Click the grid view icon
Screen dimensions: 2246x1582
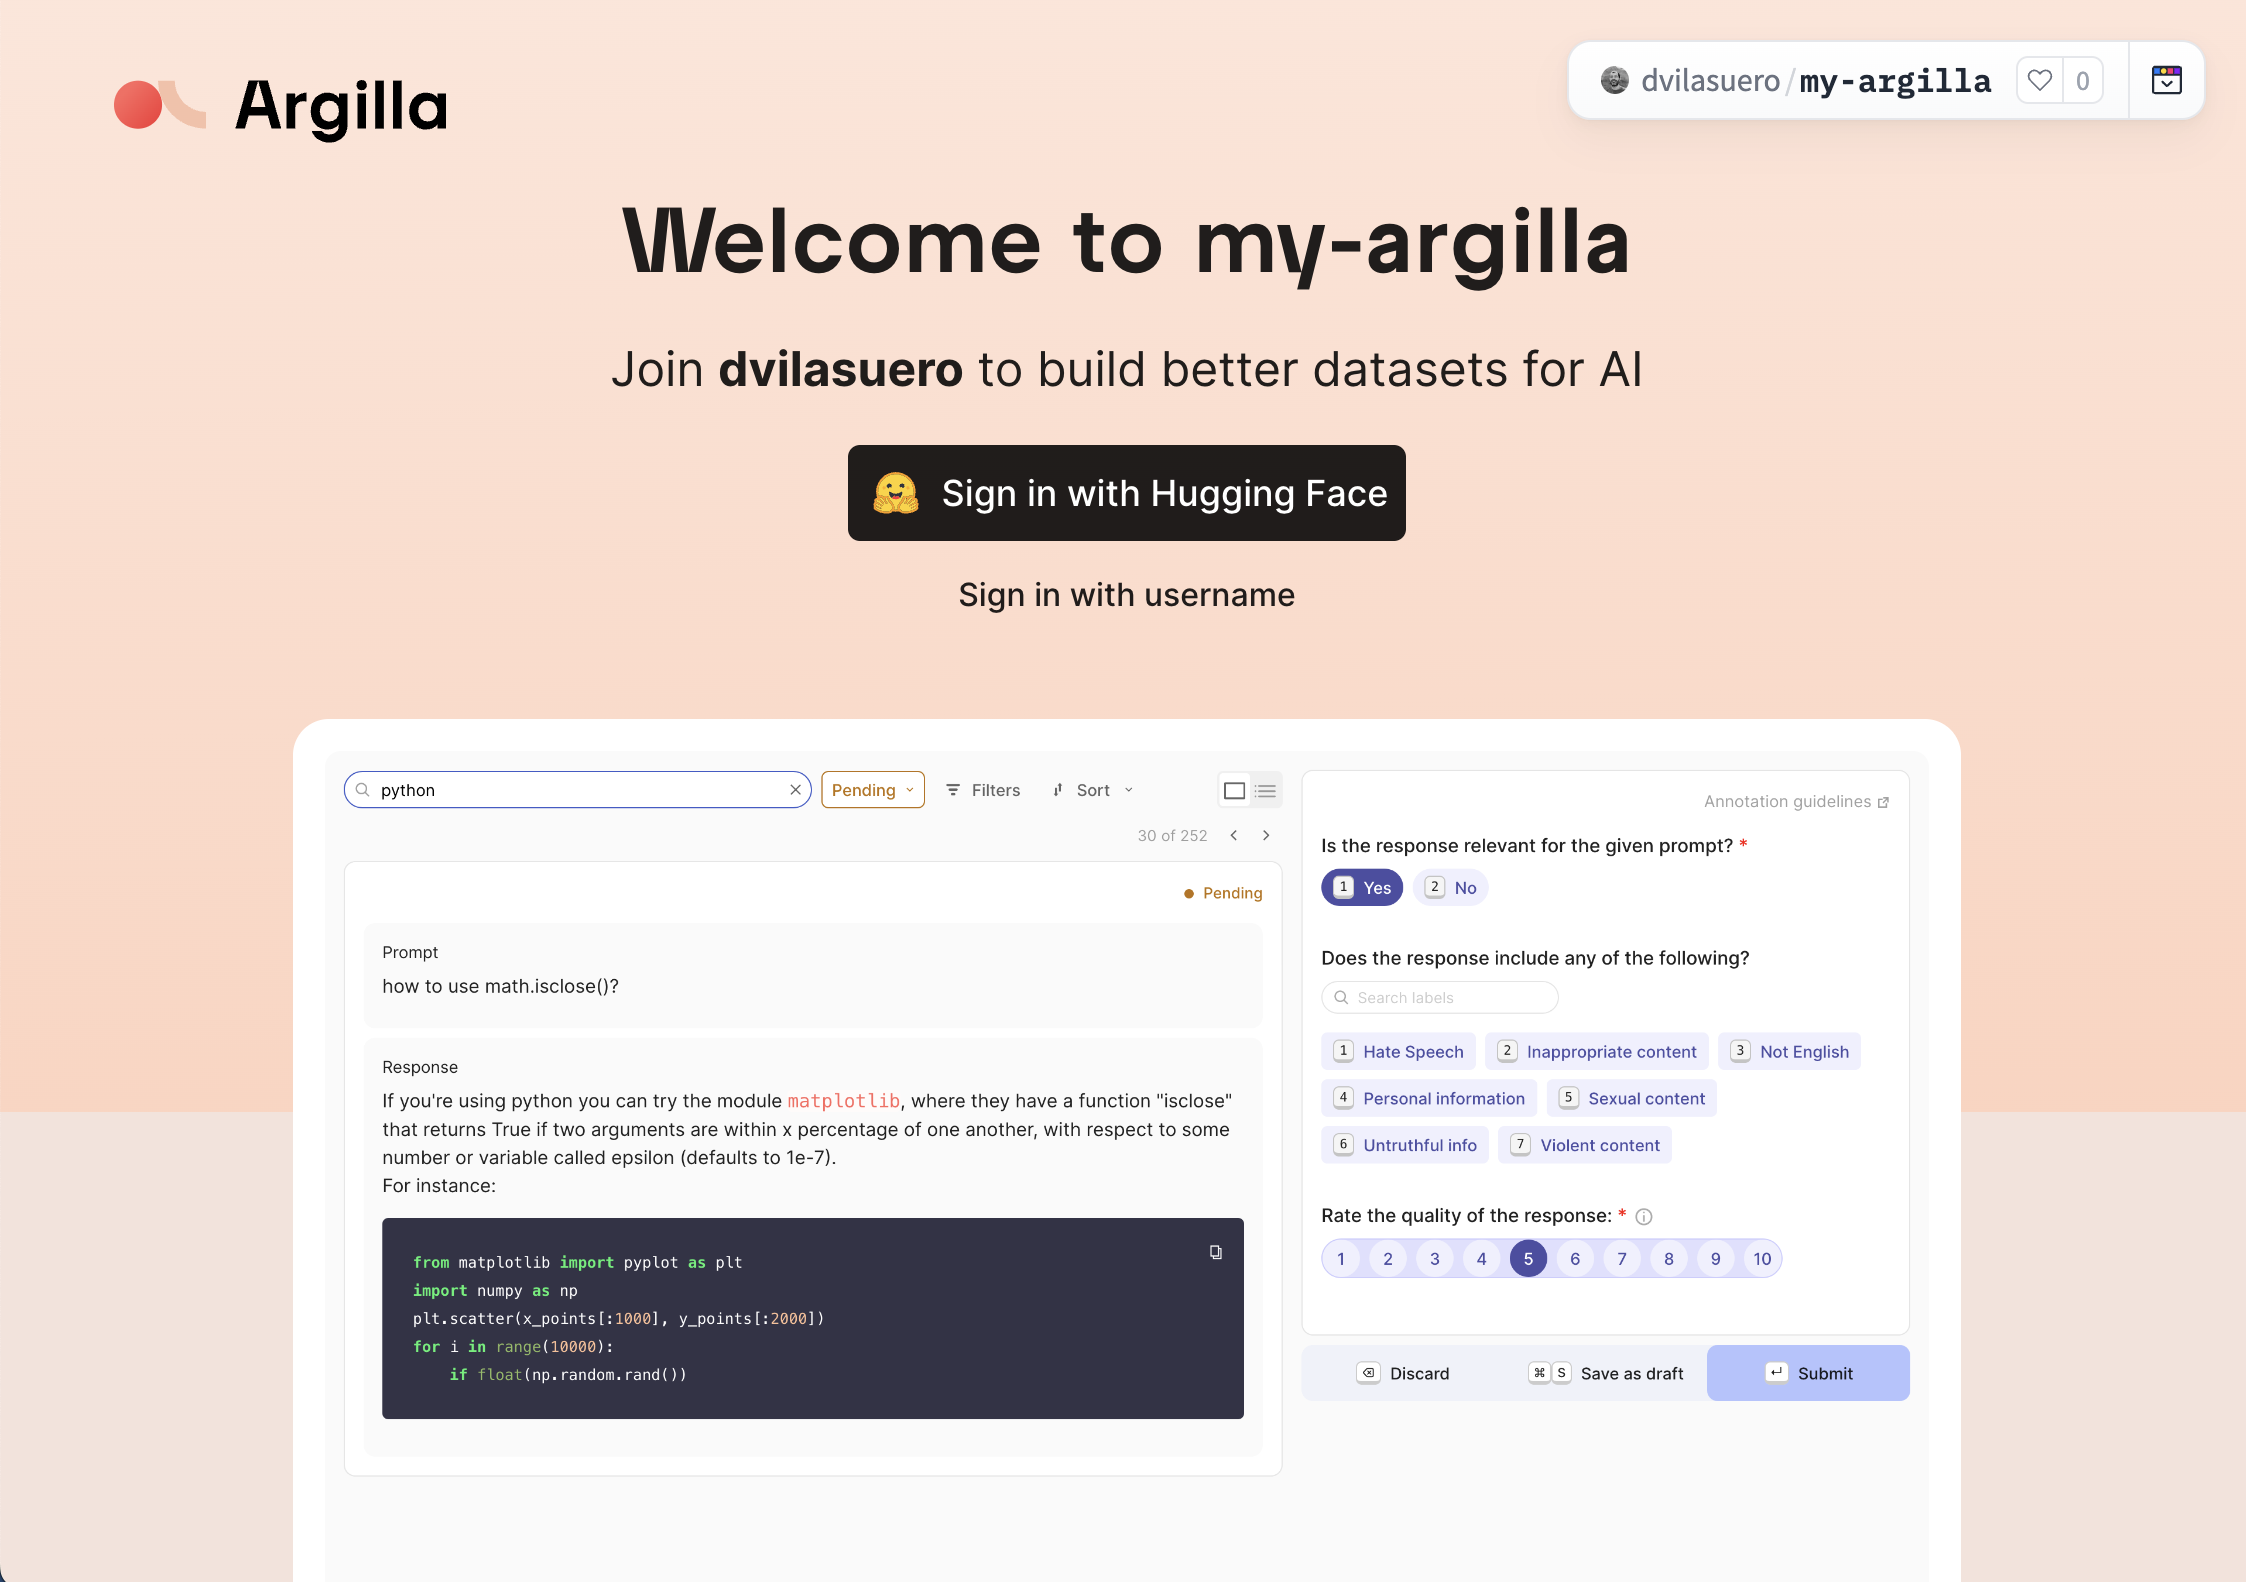[1234, 789]
